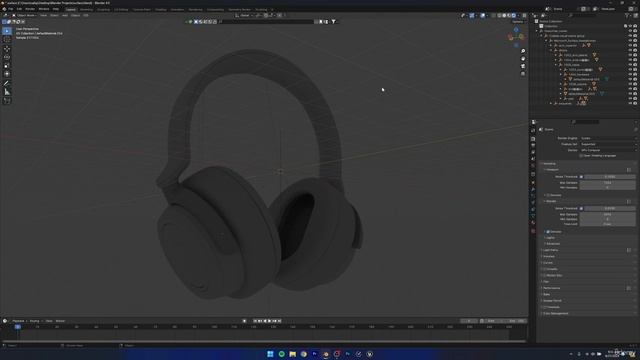Viewport: 640px width, 360px height.
Task: Open the viewport Add menu
Action: (x=64, y=16)
